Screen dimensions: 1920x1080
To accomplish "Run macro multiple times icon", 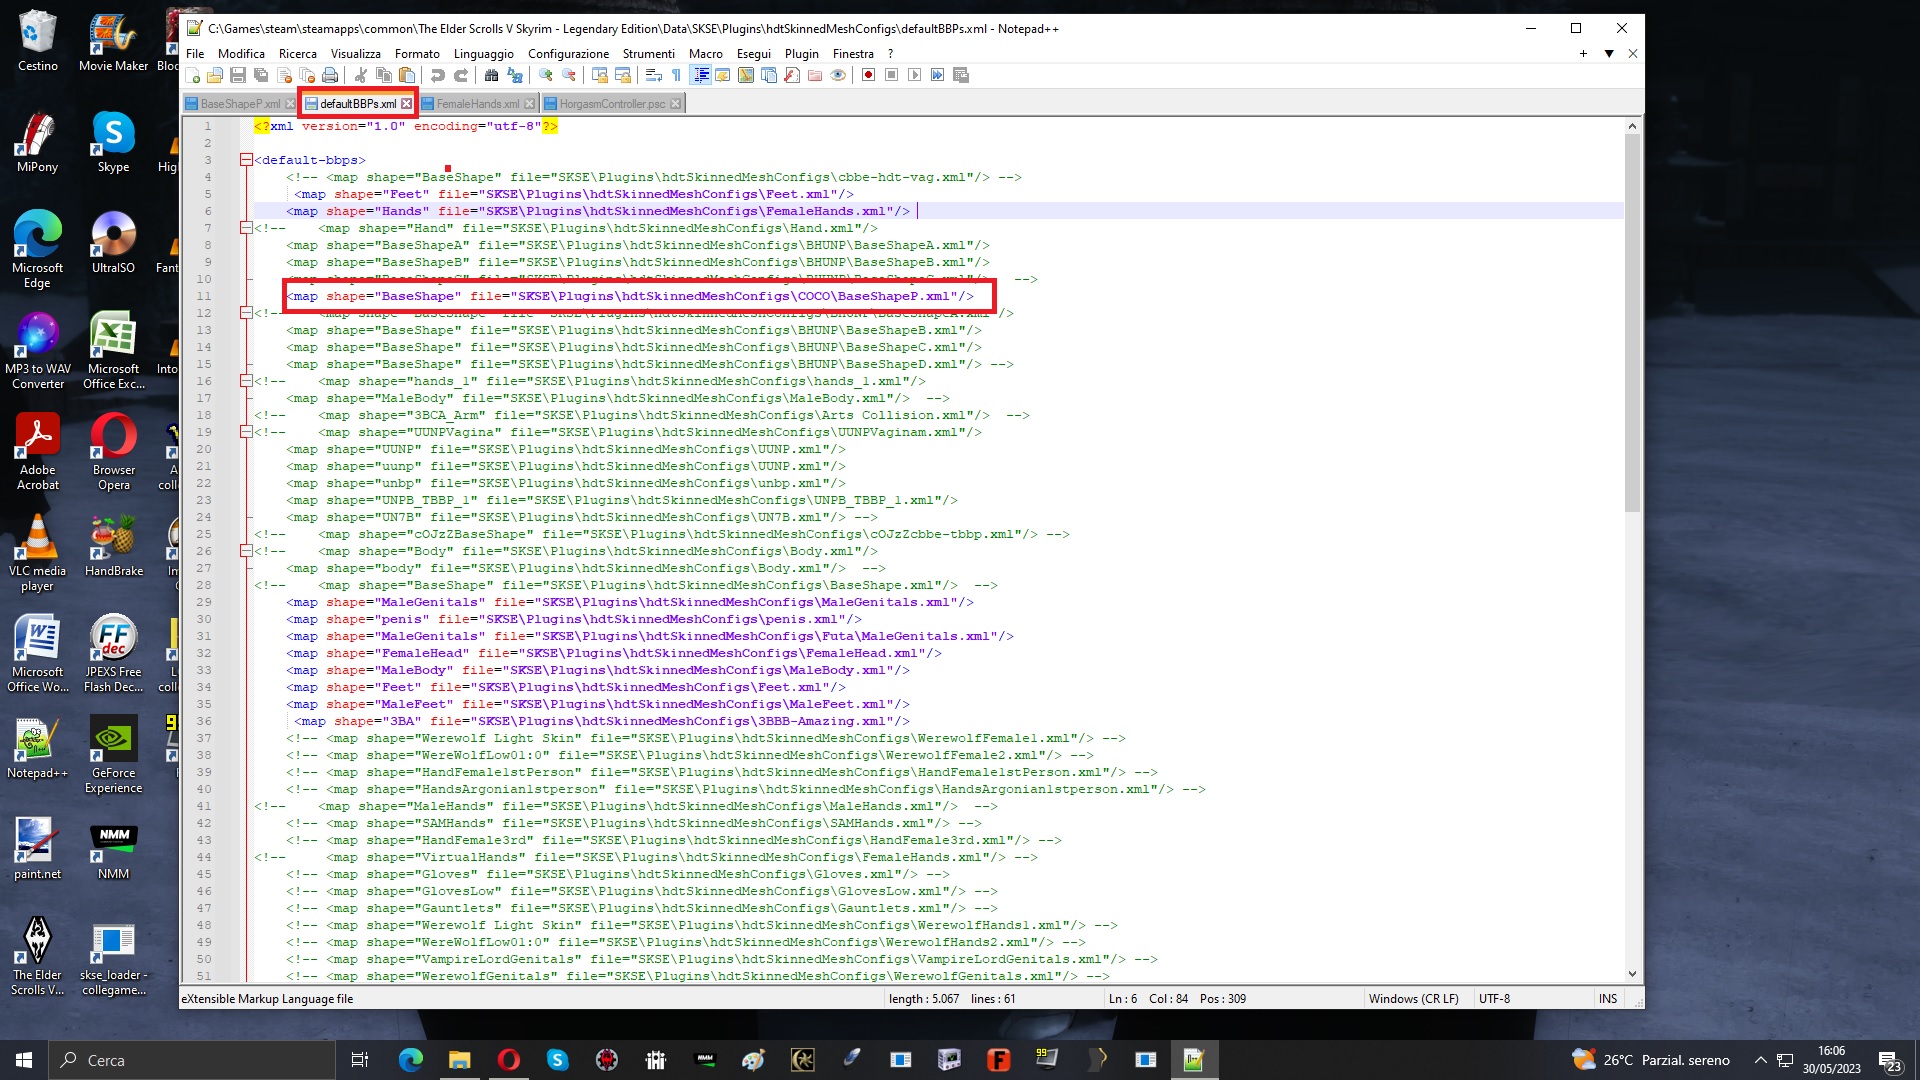I will tap(938, 75).
